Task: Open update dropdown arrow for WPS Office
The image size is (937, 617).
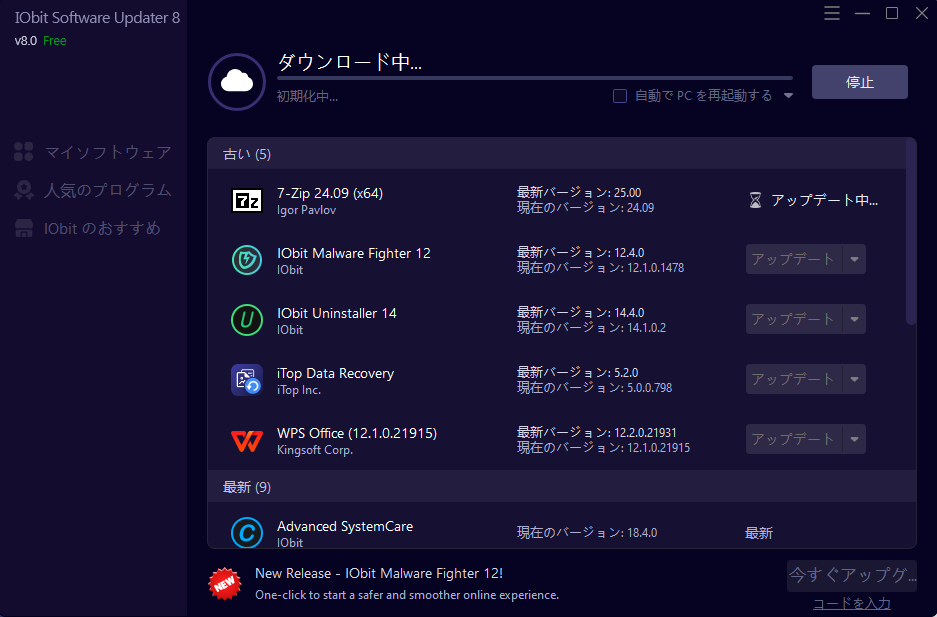Action: [855, 439]
